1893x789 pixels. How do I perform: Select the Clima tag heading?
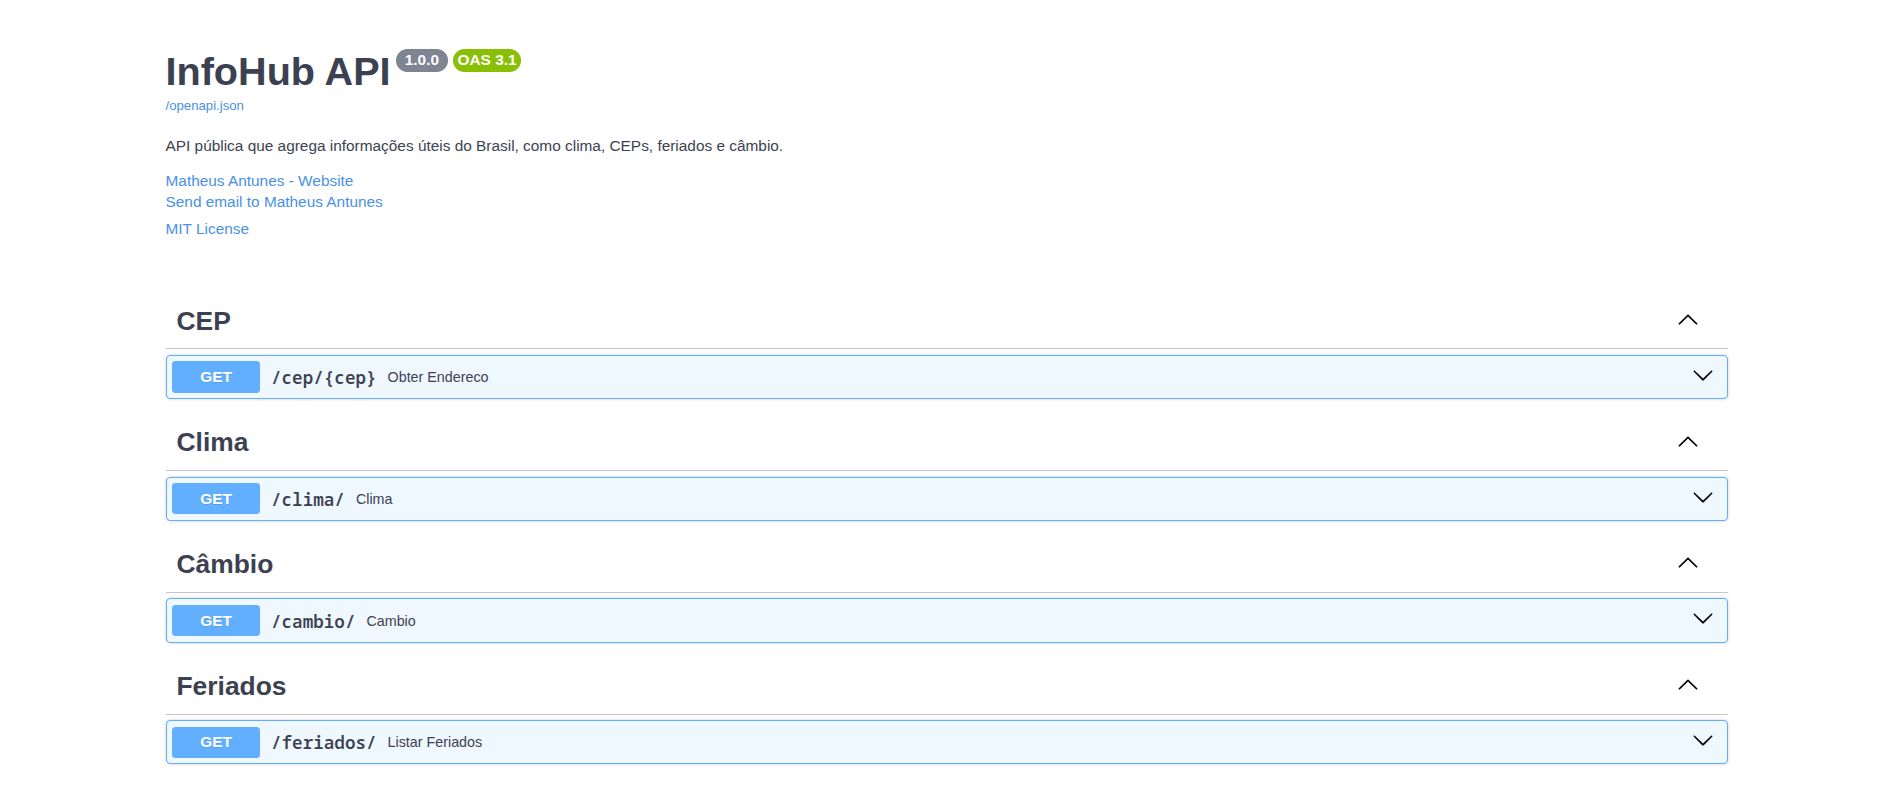pos(212,442)
